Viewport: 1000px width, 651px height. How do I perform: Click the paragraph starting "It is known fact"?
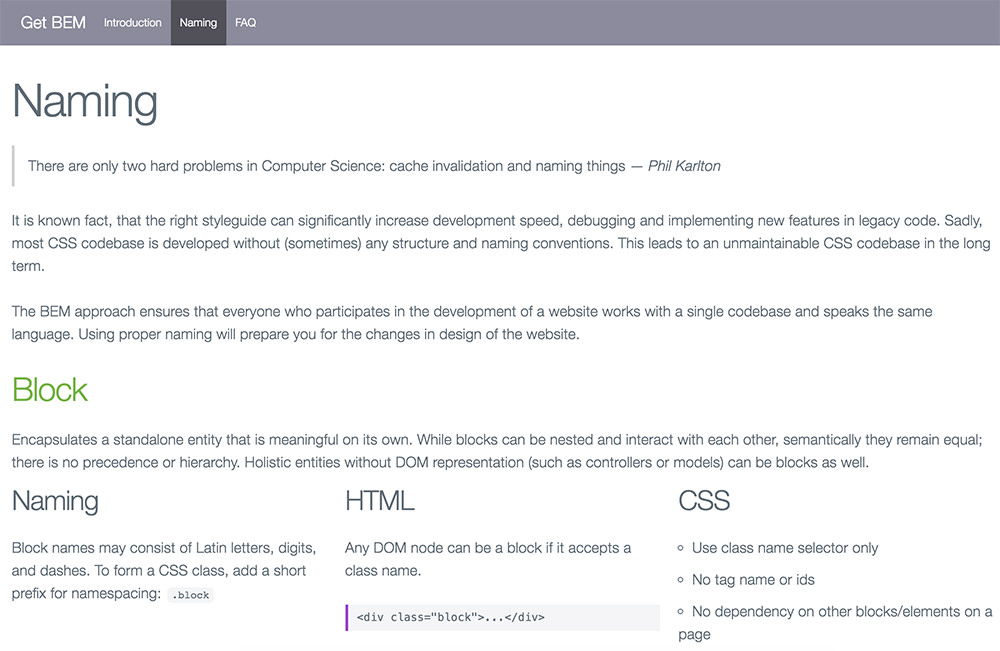500,243
